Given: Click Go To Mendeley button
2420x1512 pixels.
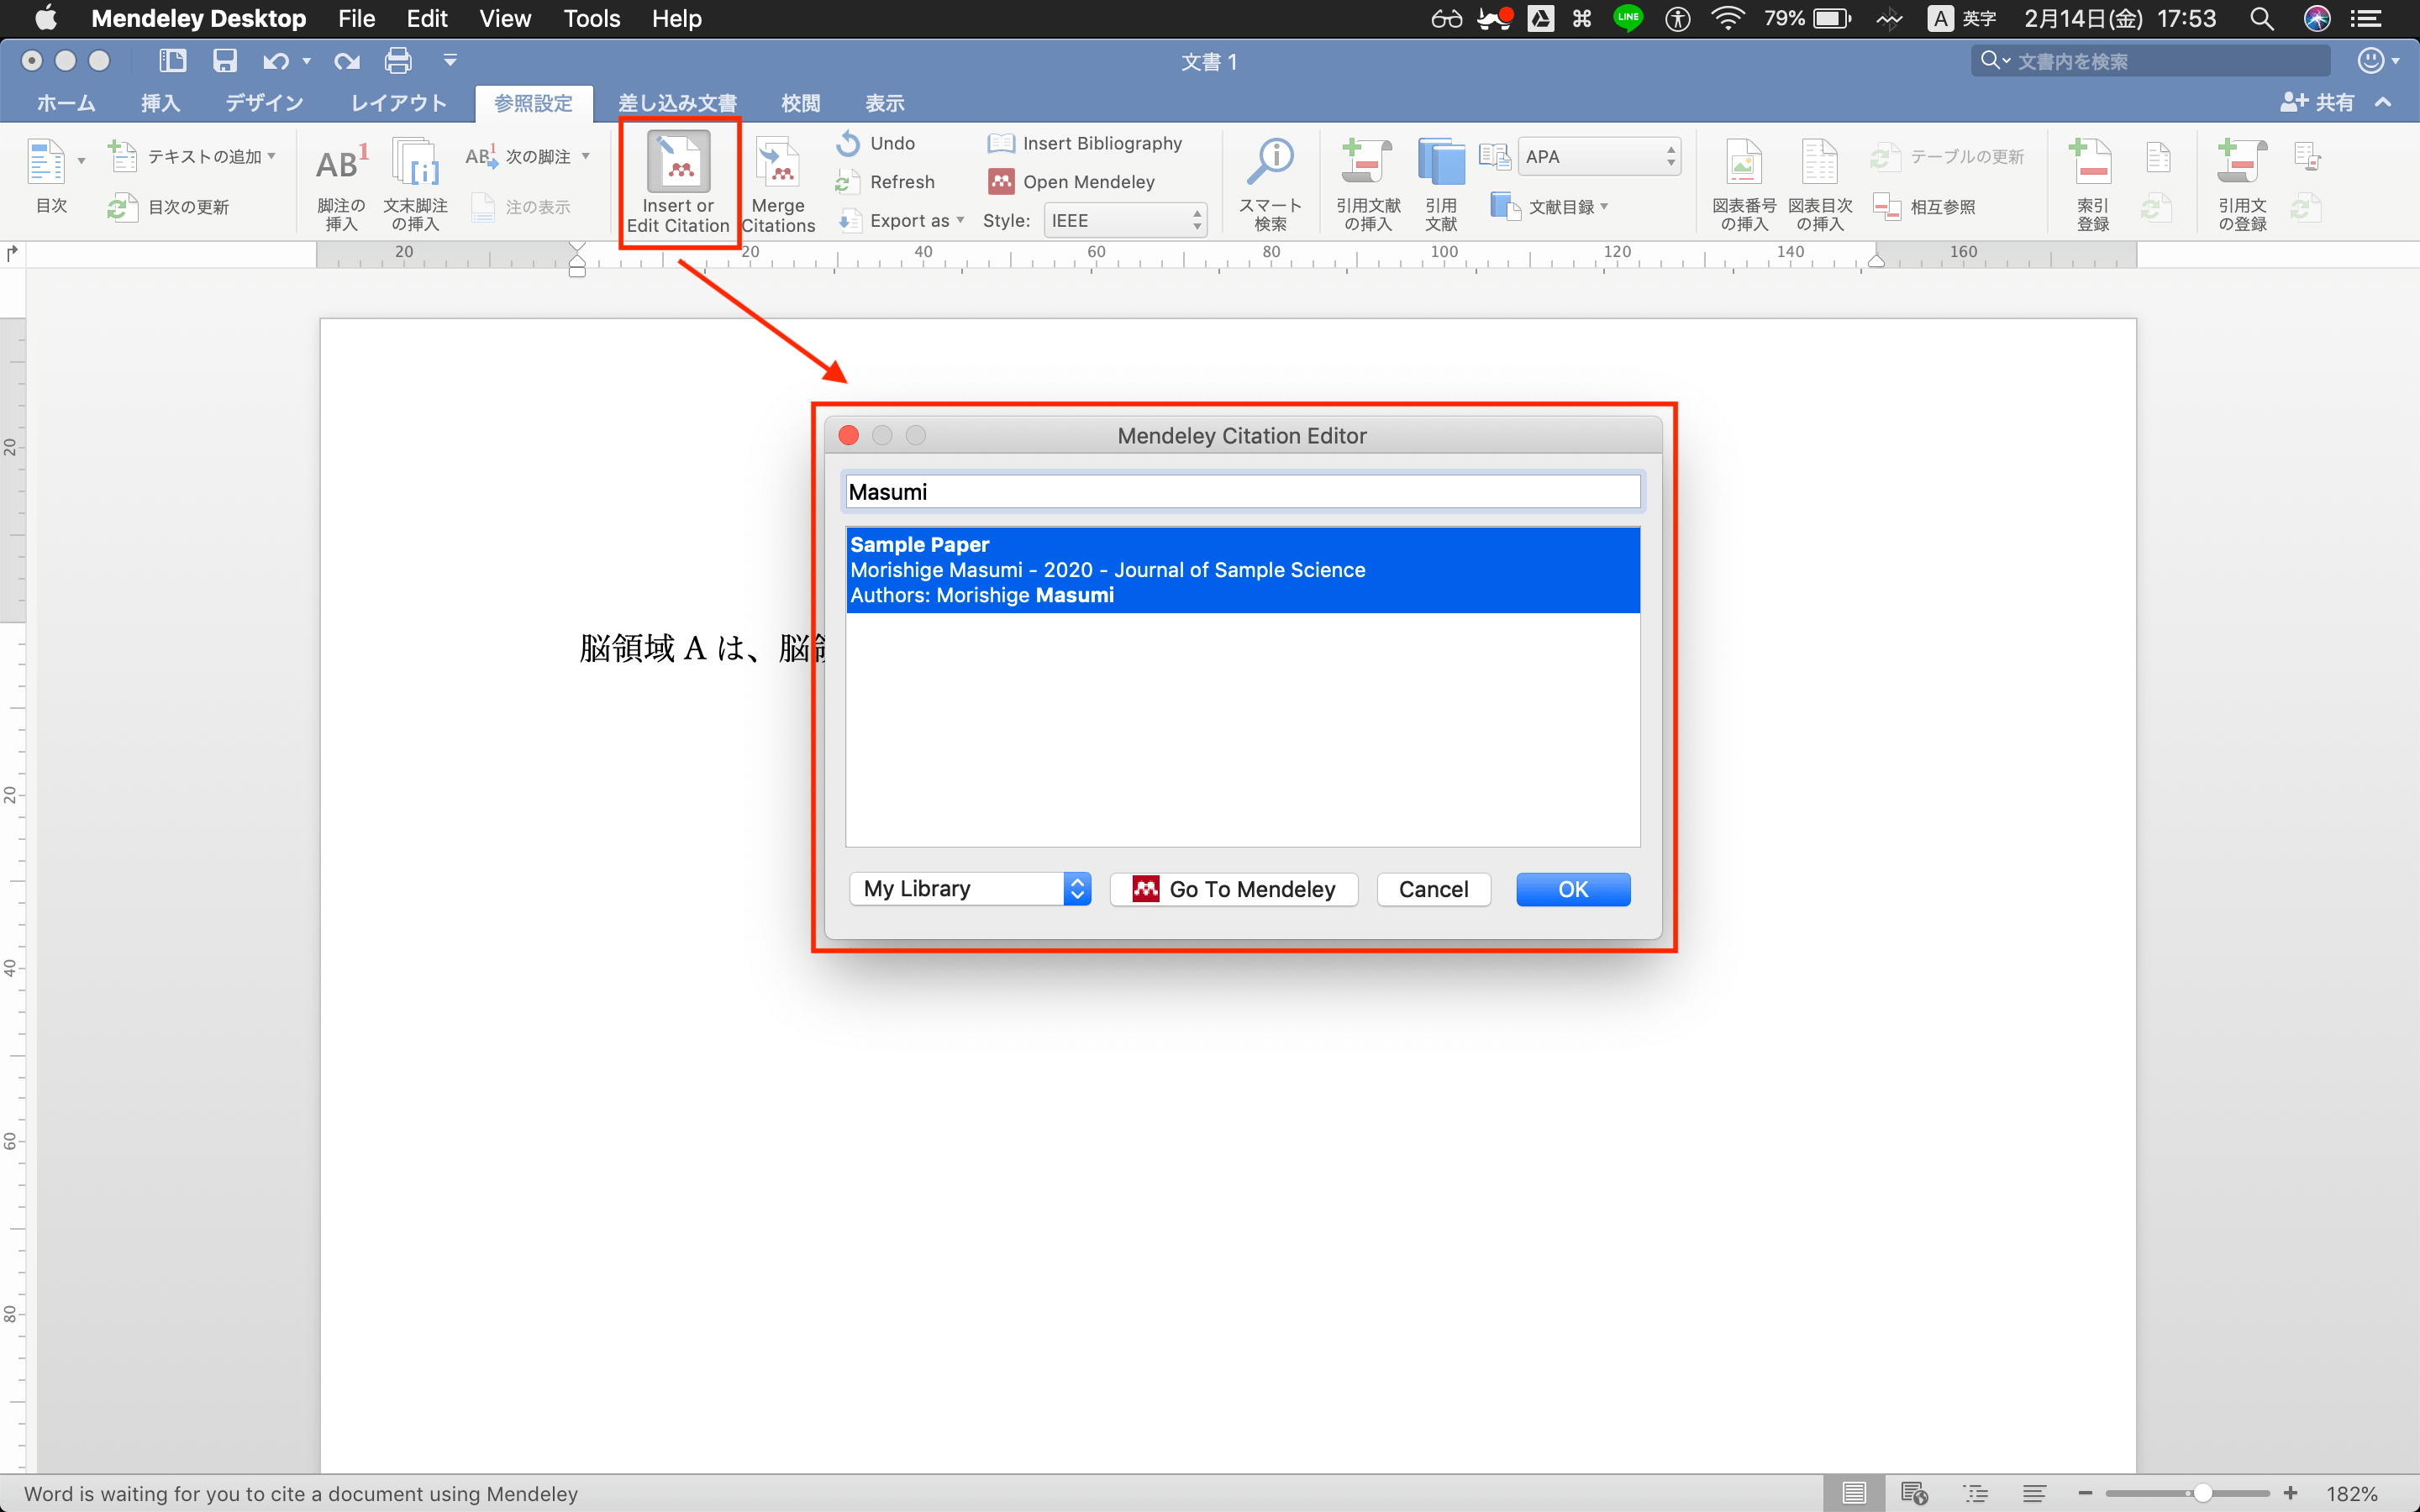Looking at the screenshot, I should tap(1235, 889).
